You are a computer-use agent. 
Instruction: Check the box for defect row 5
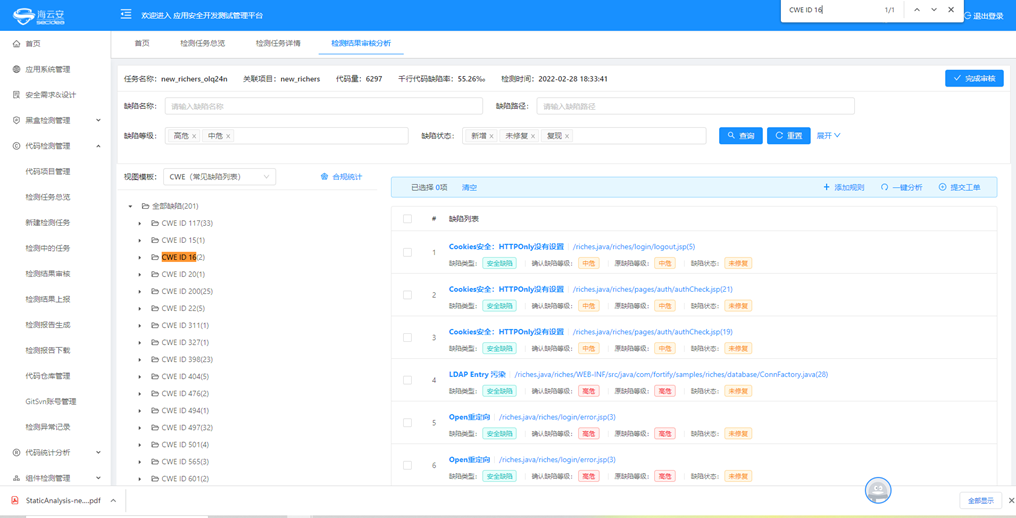pos(407,423)
